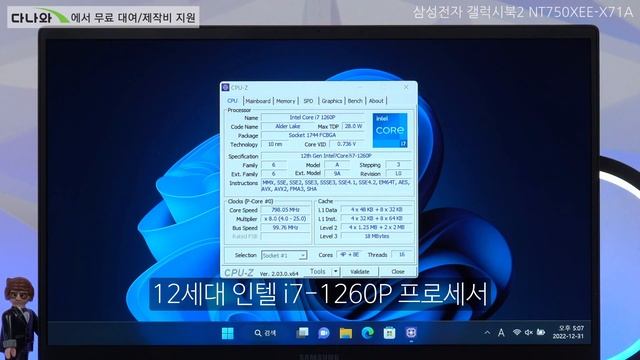Screen dimensions: 640x360
Task: Click the Level 2 cache value
Action: click(x=376, y=227)
